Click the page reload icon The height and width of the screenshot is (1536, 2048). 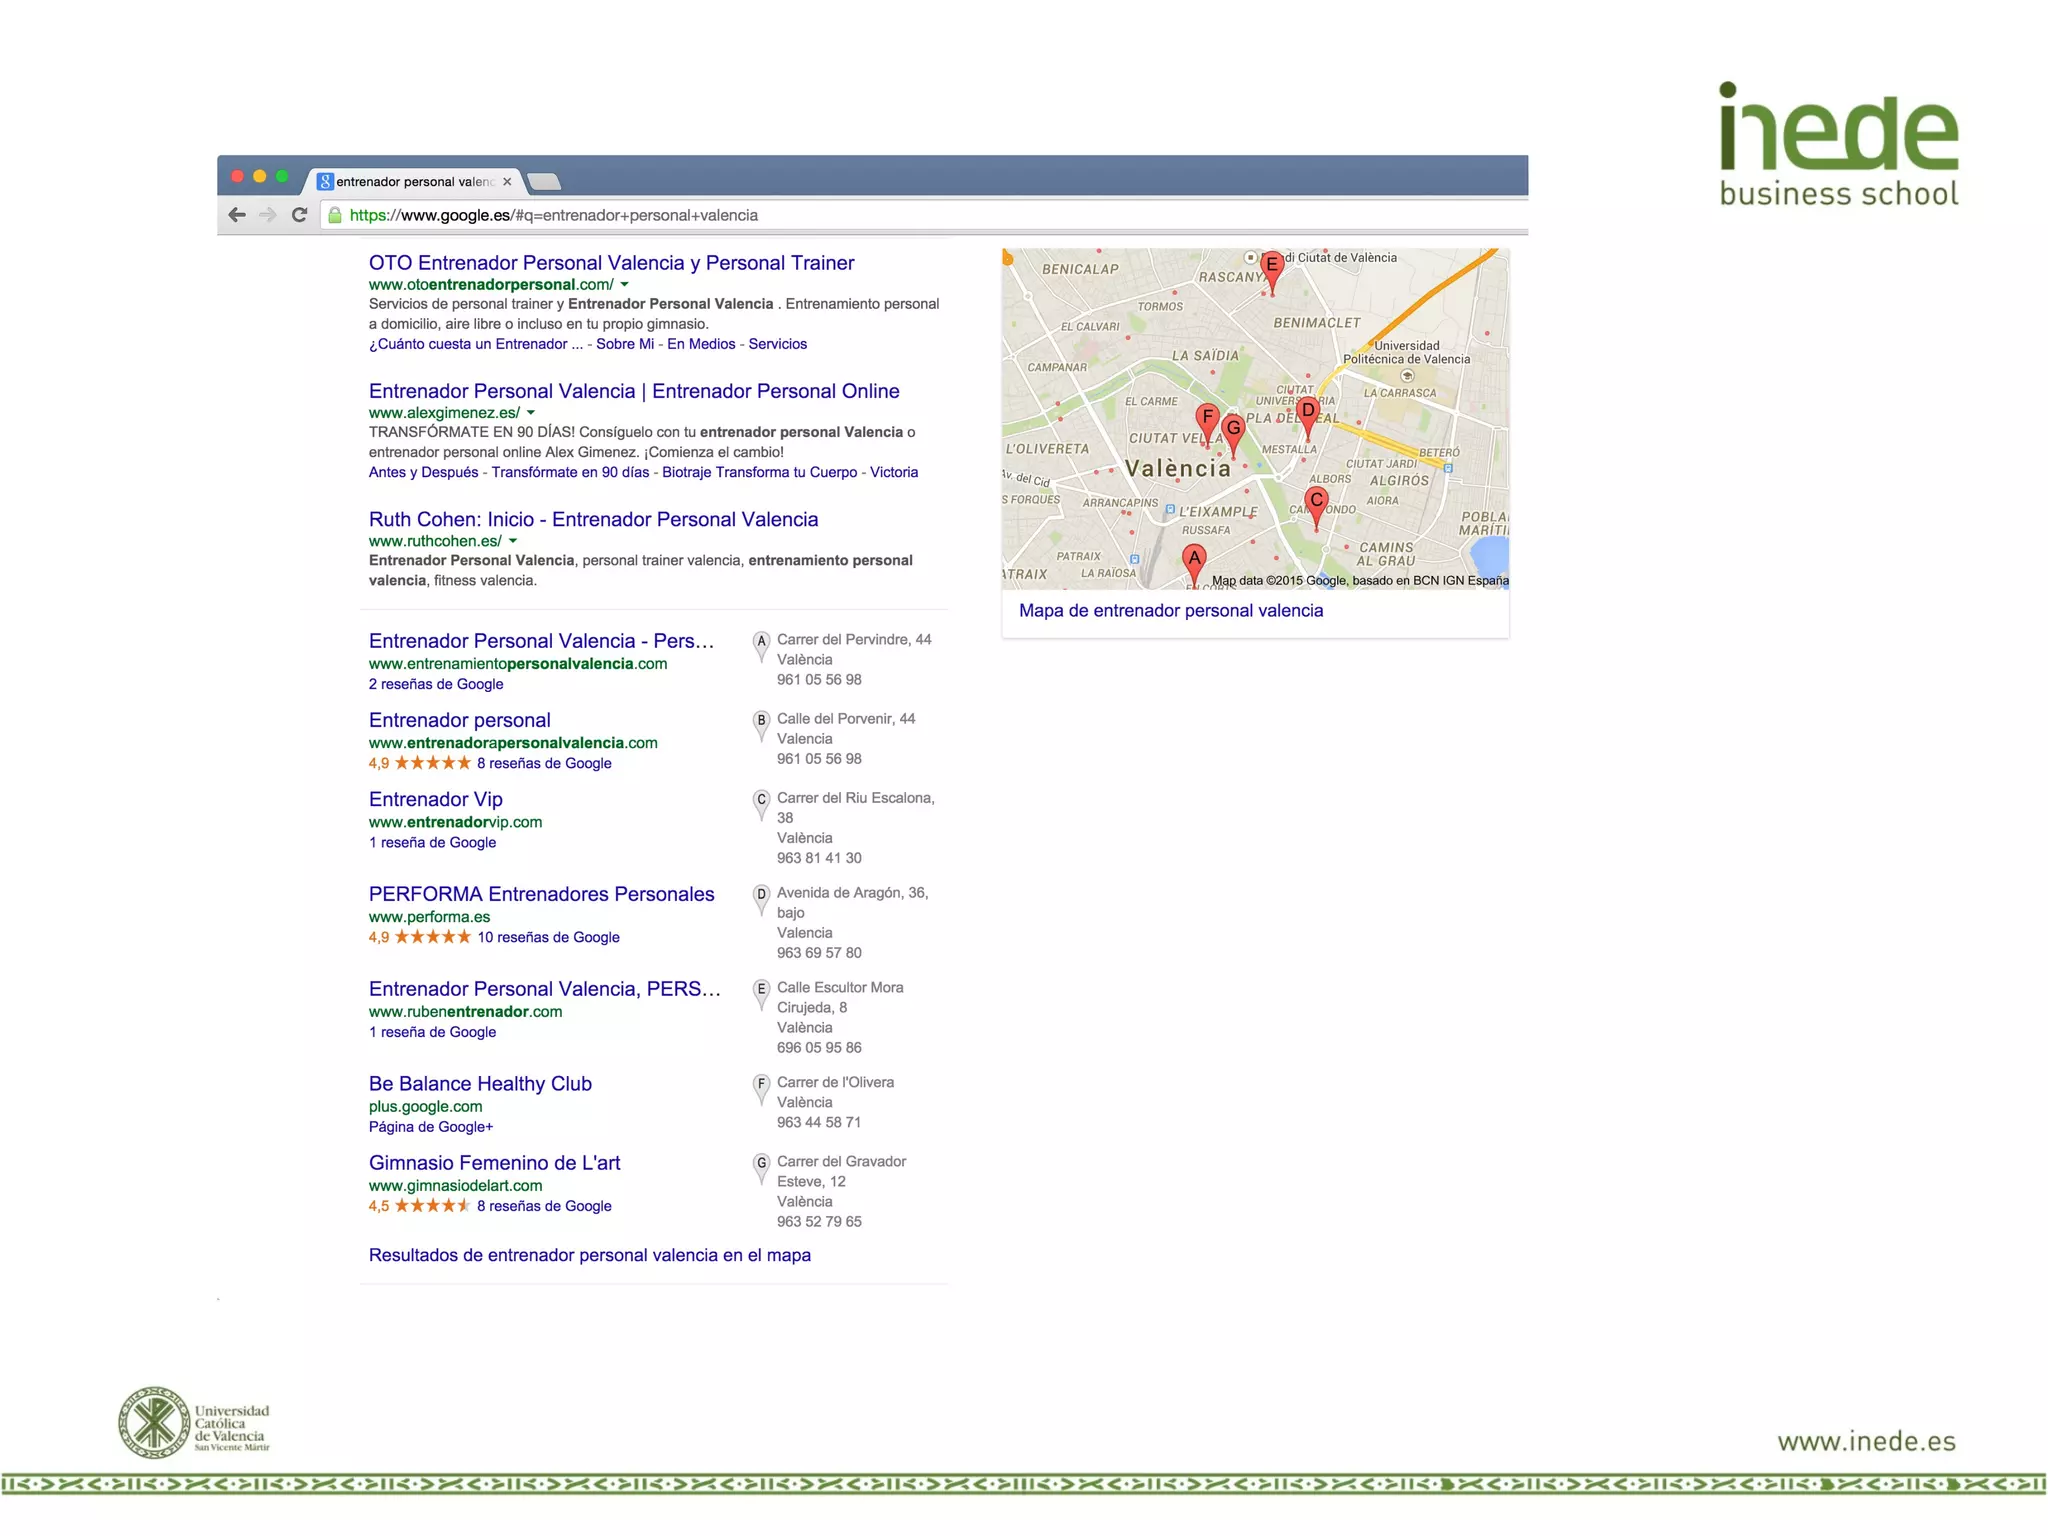[x=299, y=215]
